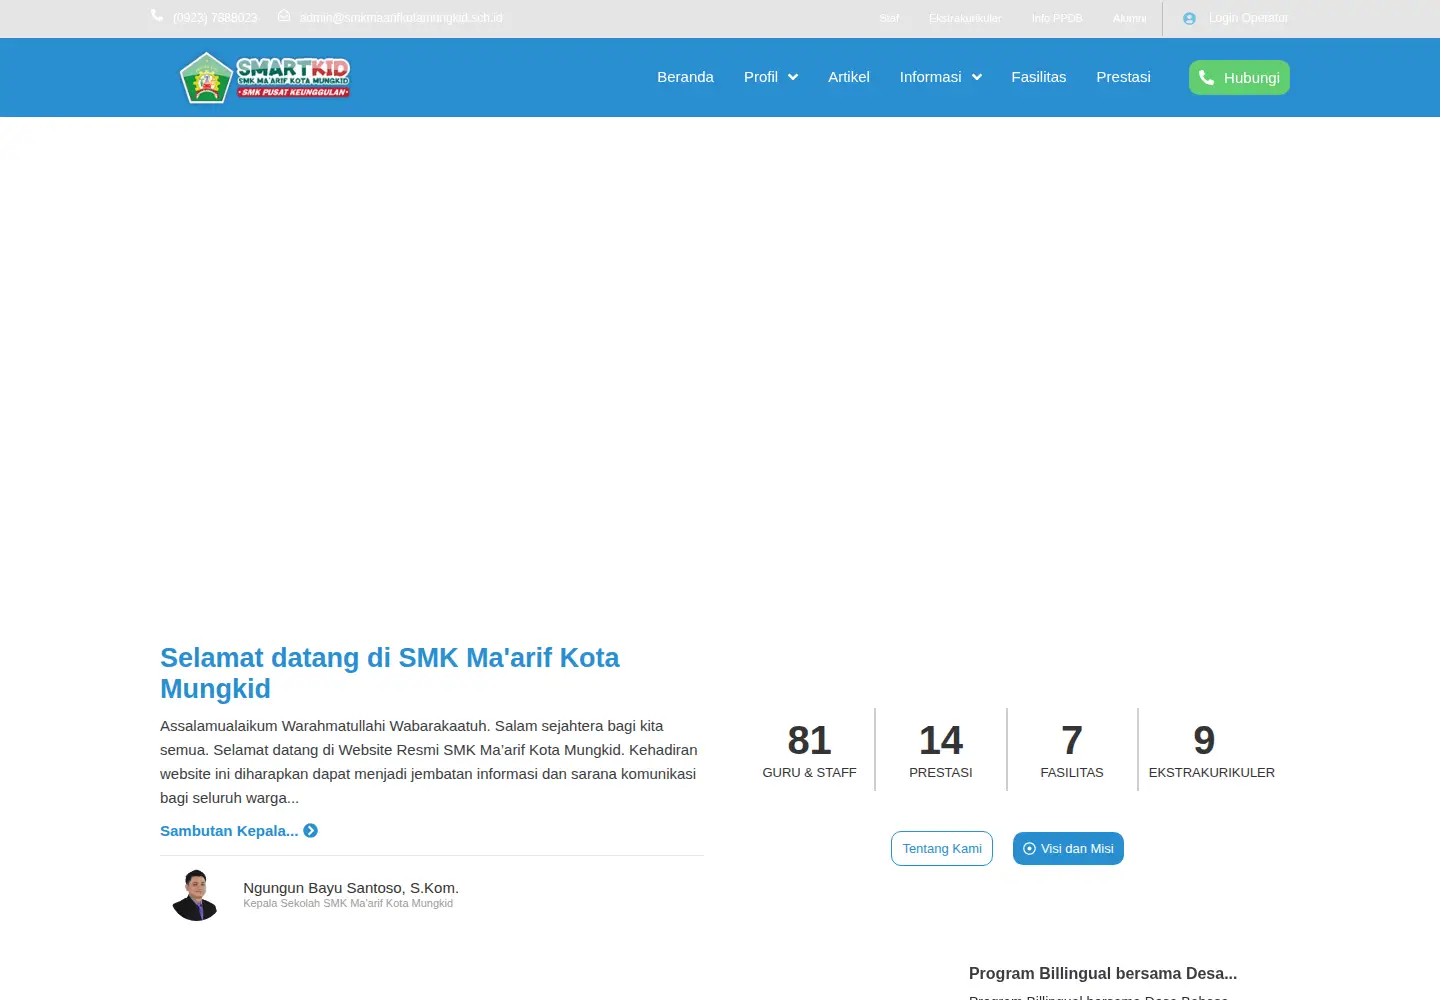Open the Informasi menu label
The height and width of the screenshot is (1000, 1440).
[x=930, y=77]
